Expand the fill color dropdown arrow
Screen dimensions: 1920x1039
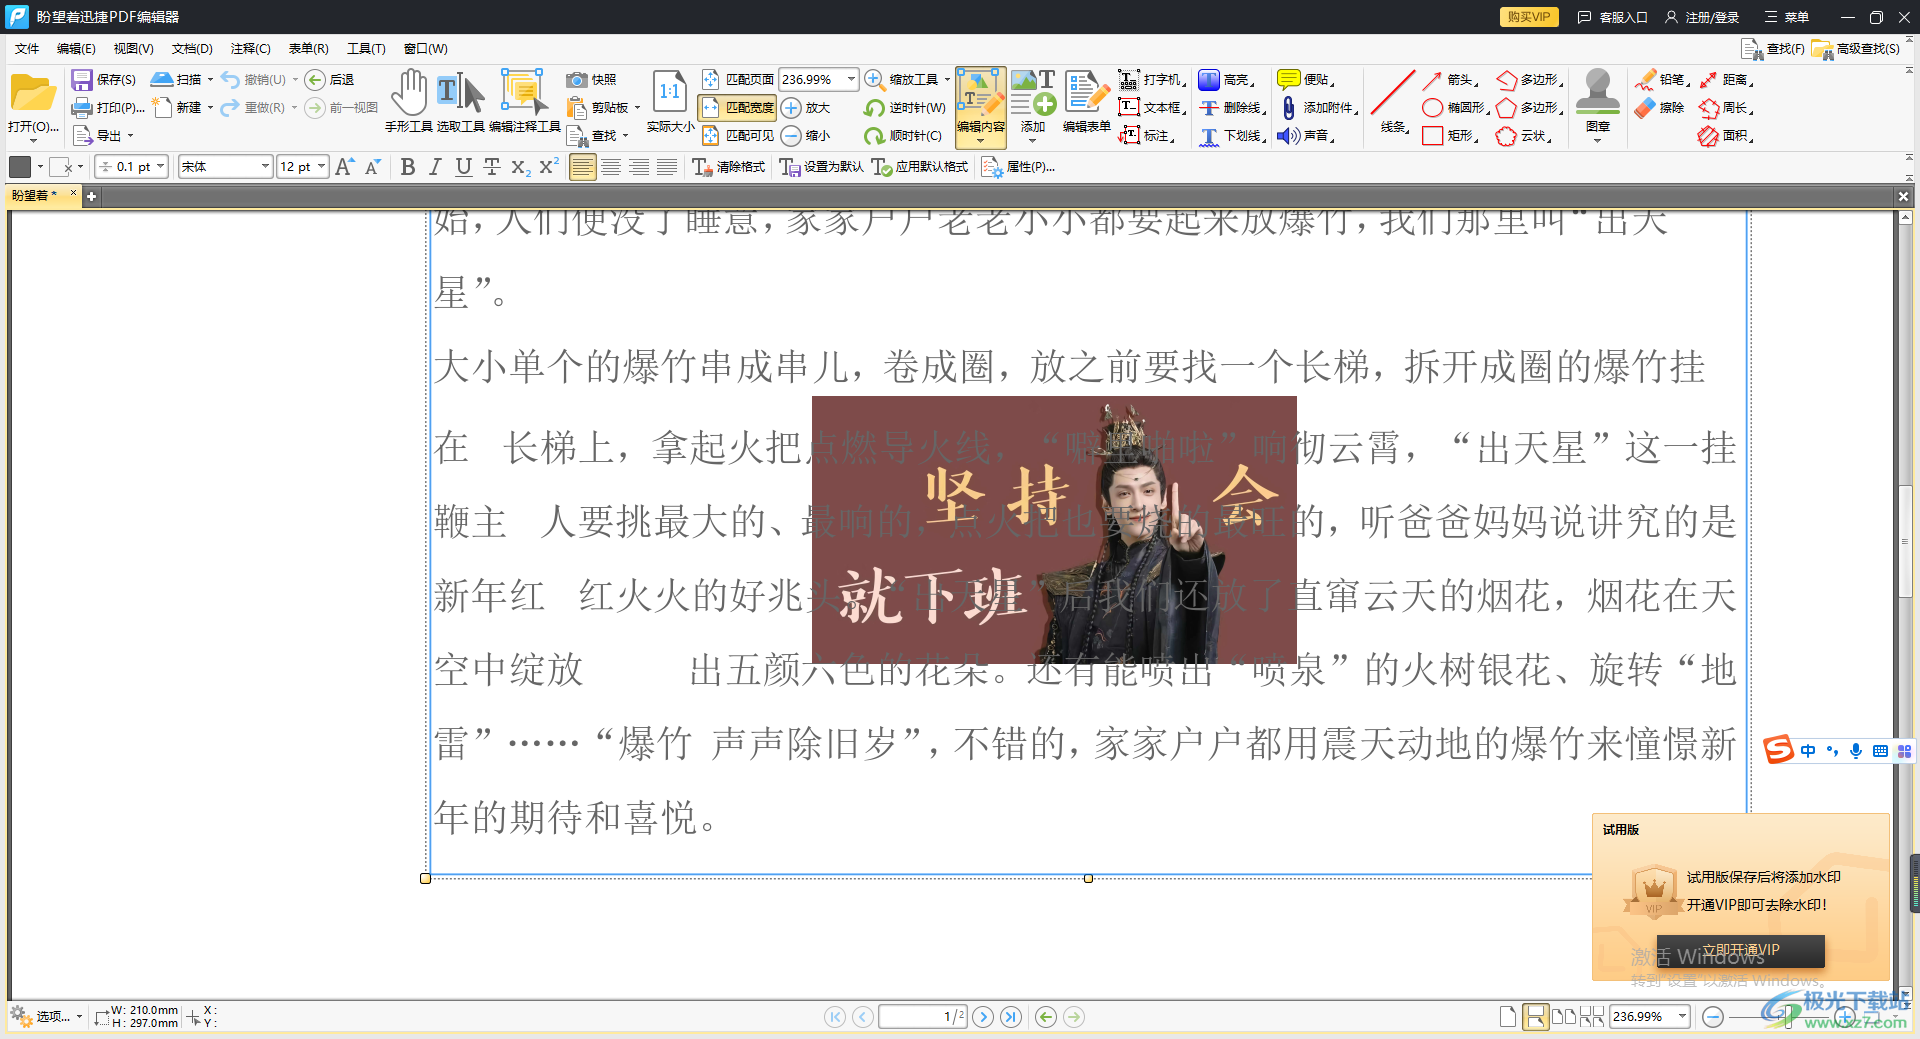[x=40, y=167]
